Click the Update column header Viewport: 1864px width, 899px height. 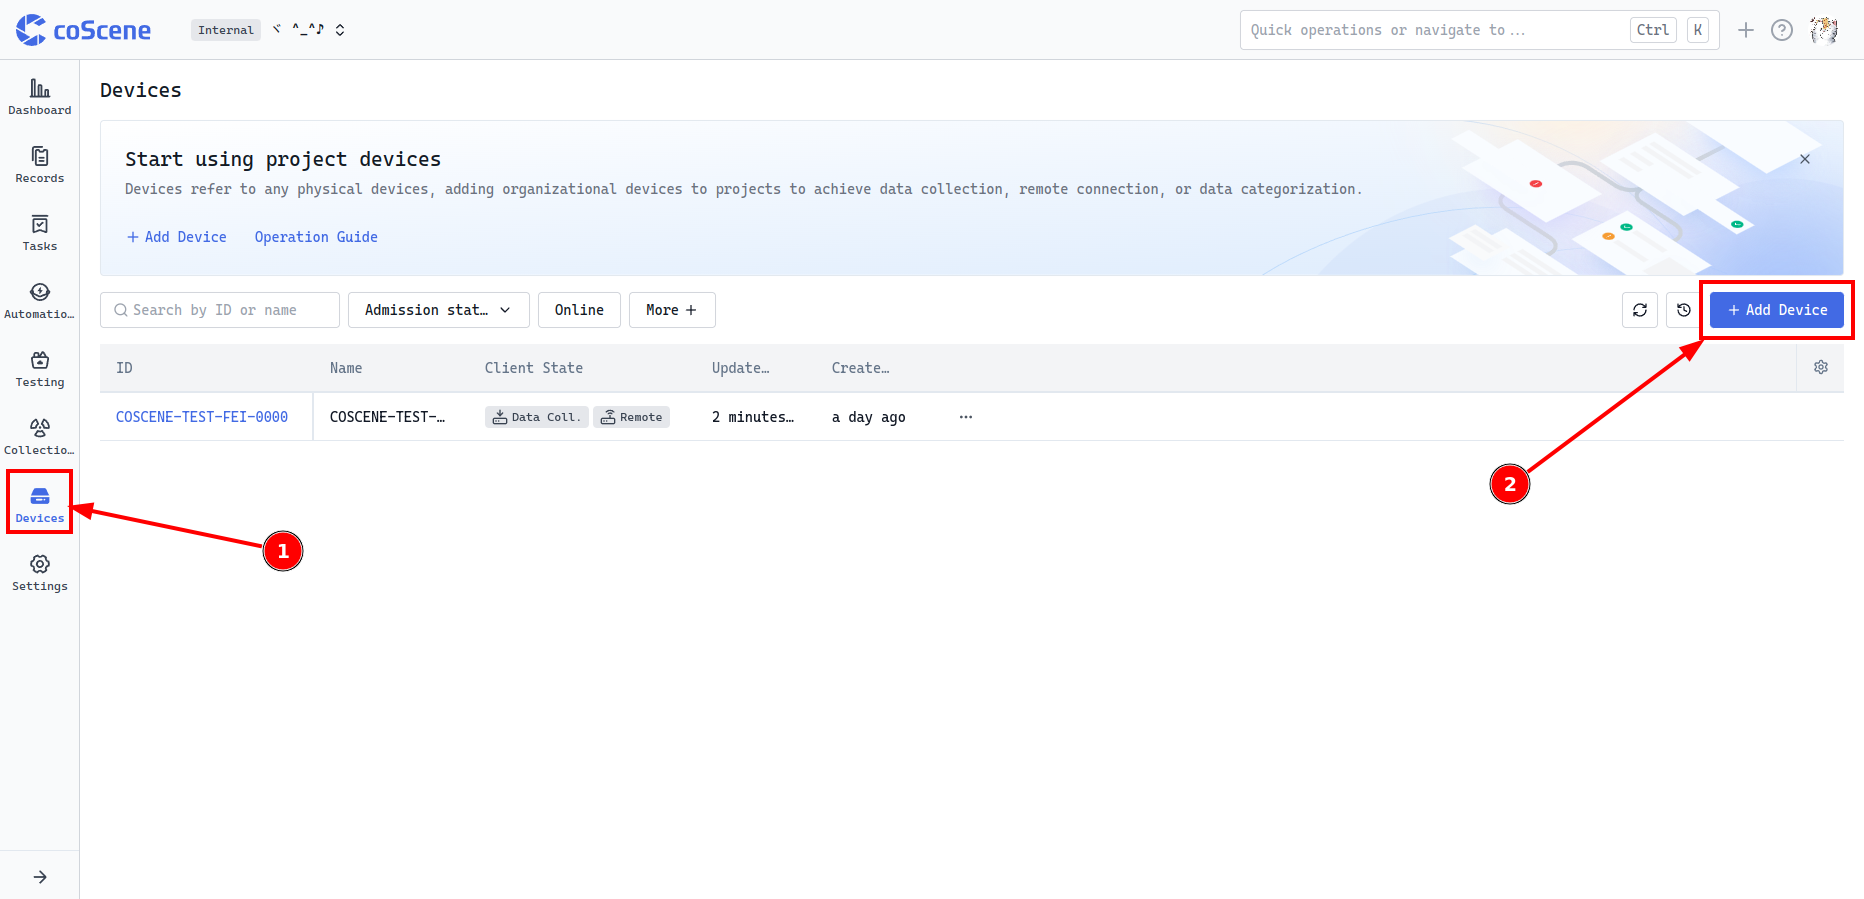coord(741,368)
